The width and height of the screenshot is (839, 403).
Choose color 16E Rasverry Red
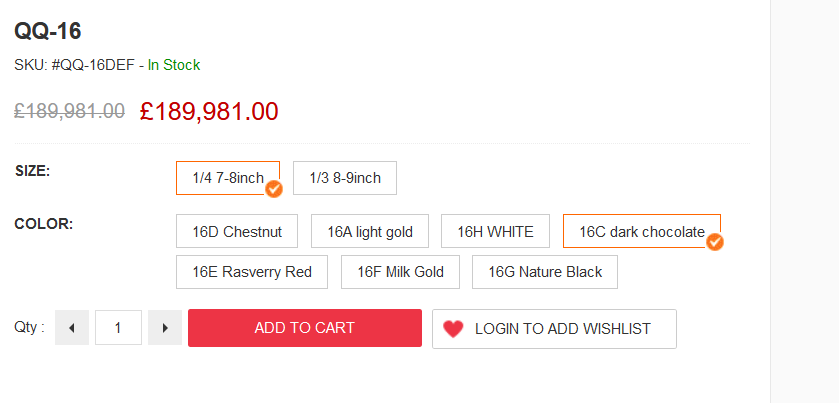click(252, 272)
